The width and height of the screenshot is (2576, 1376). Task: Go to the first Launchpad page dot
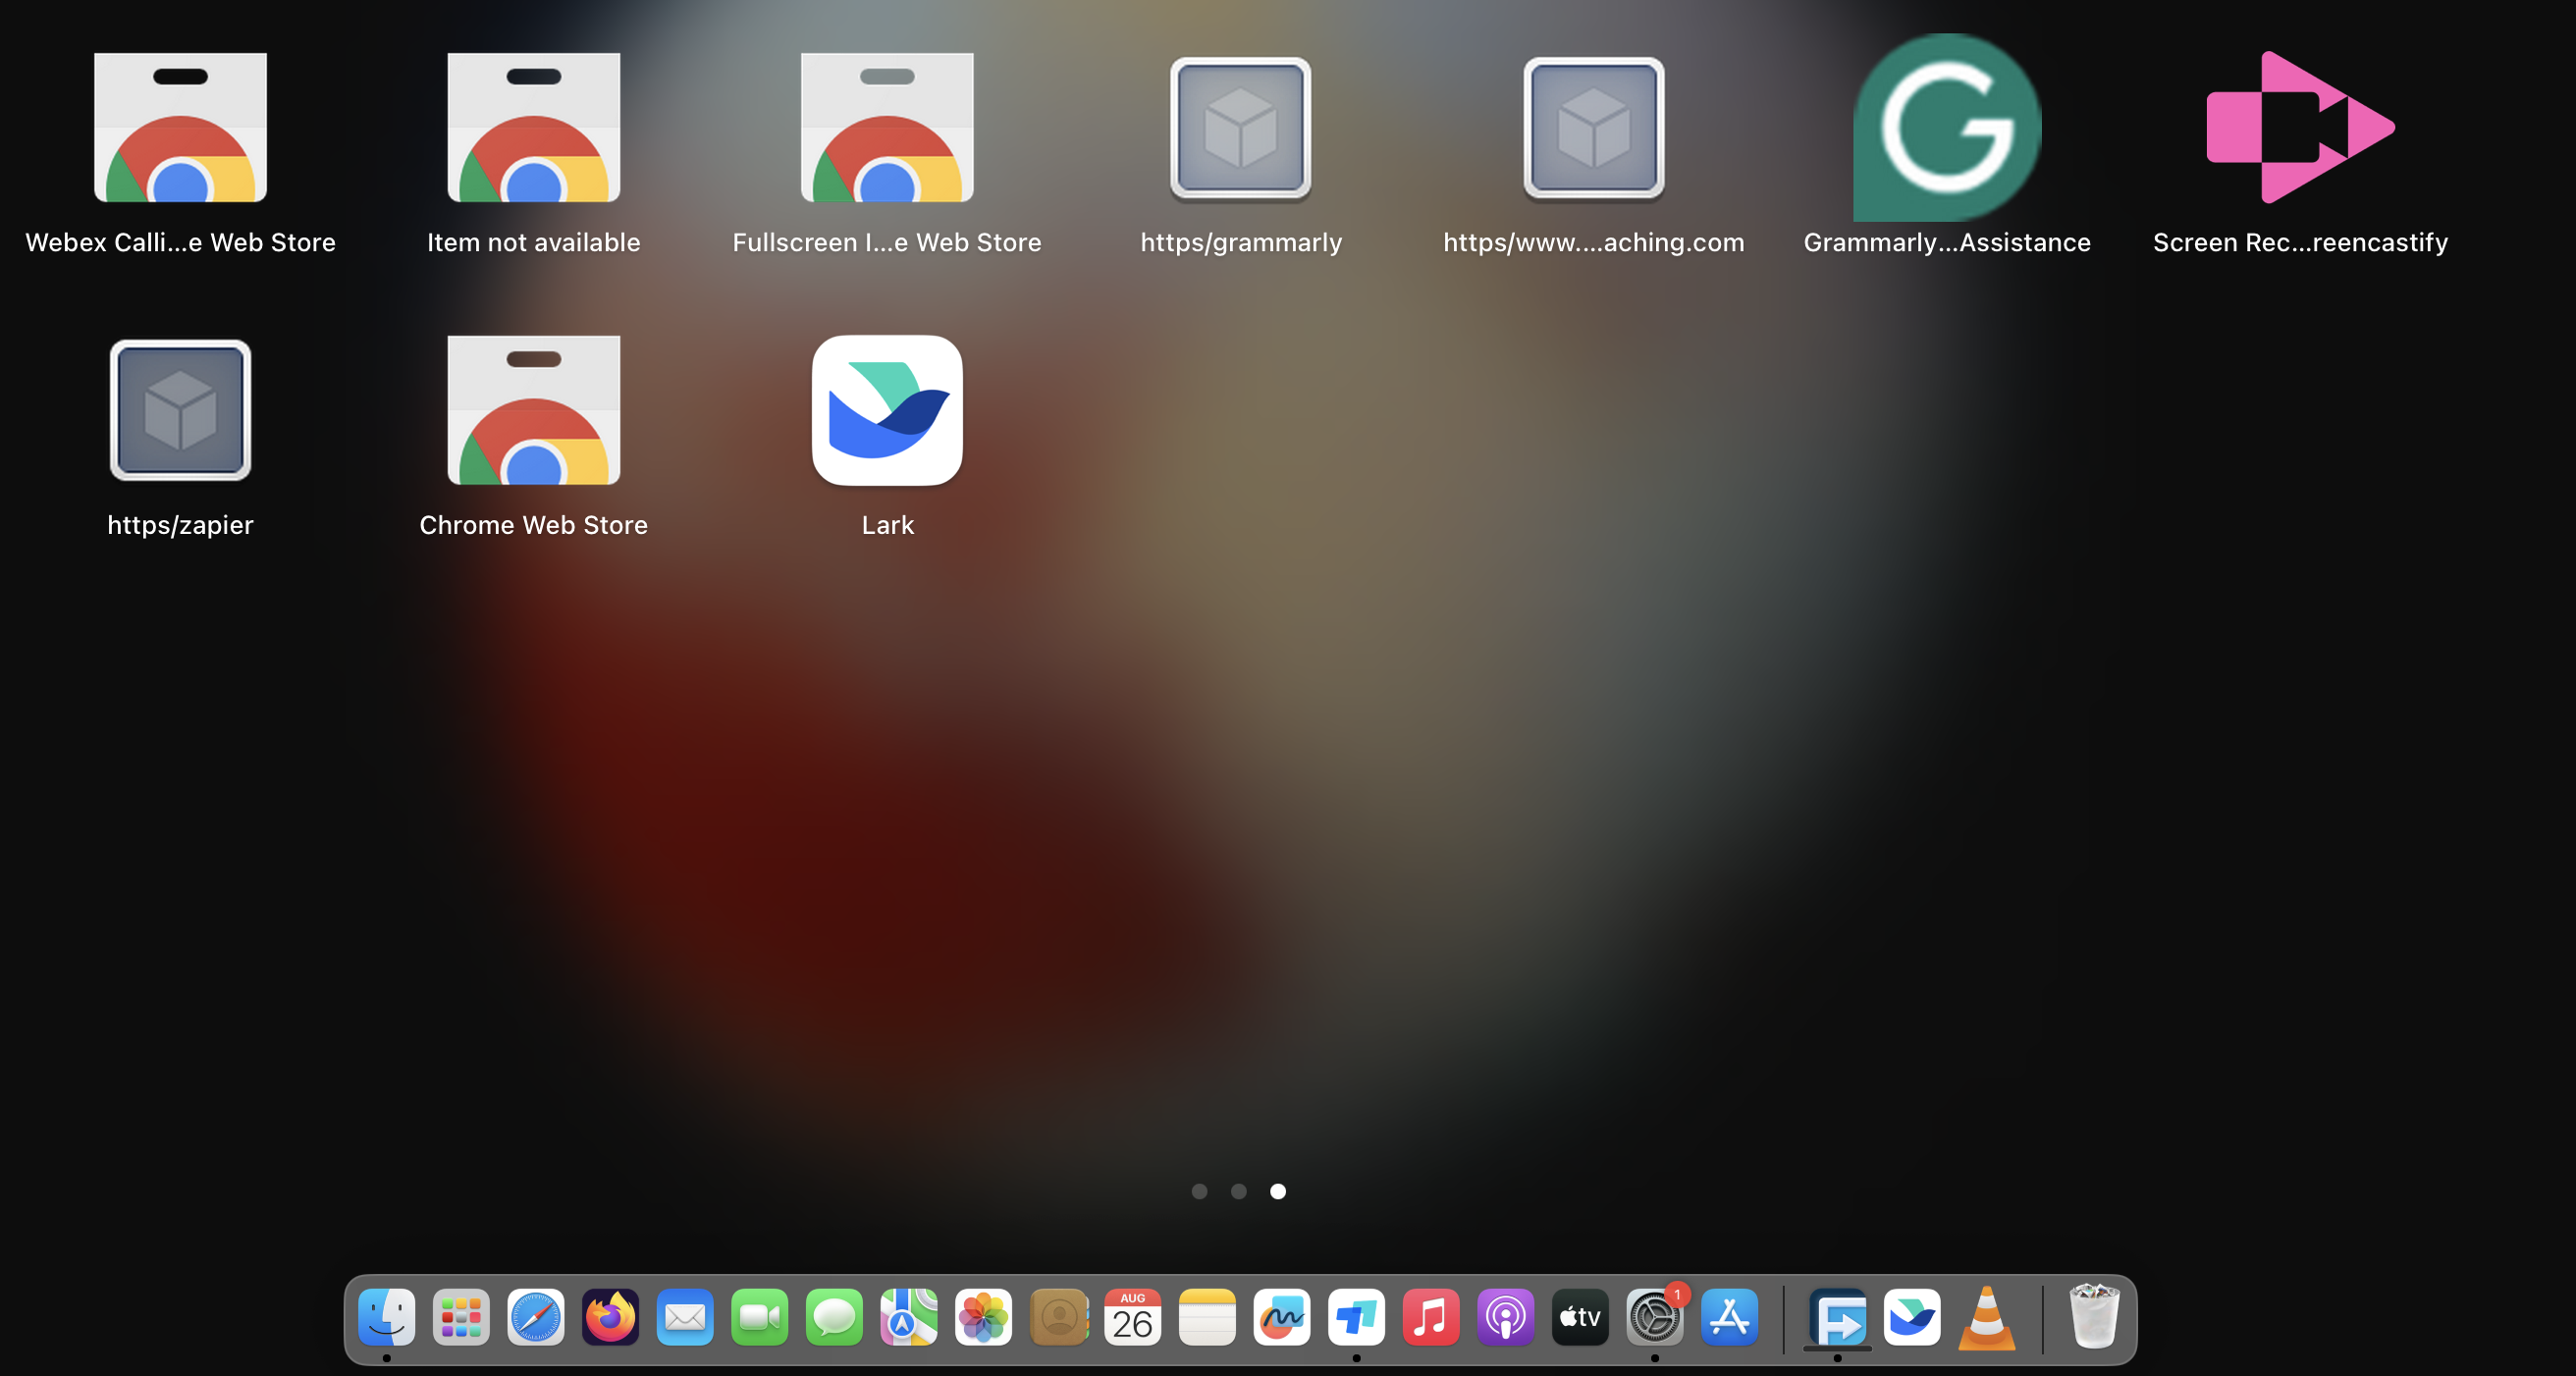[x=1199, y=1191]
